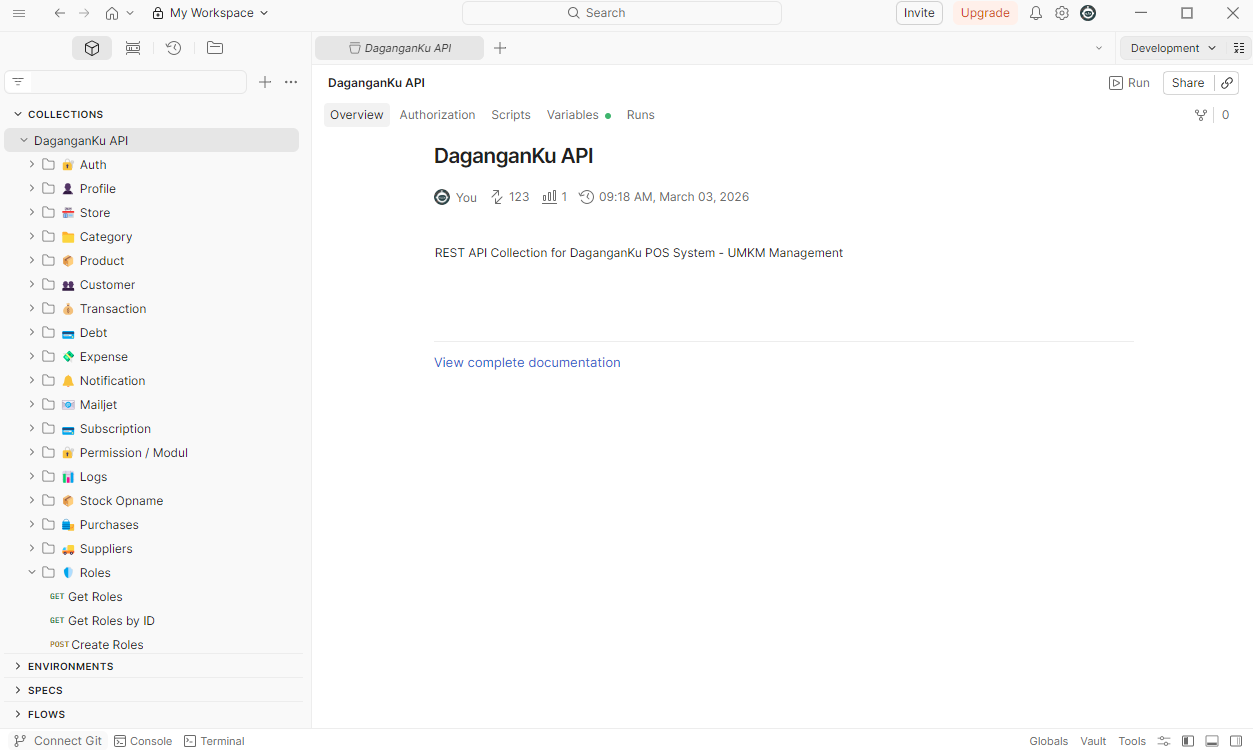Click the Share button
Image resolution: width=1253 pixels, height=750 pixels.
(1188, 83)
